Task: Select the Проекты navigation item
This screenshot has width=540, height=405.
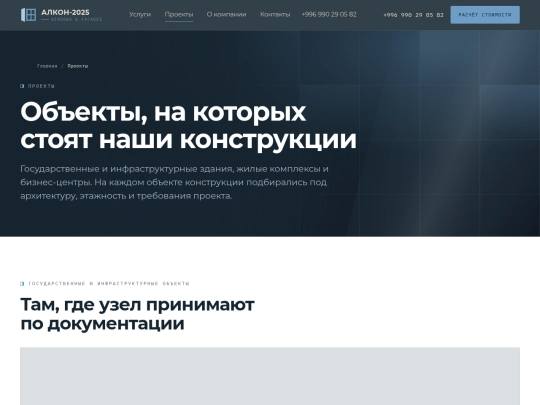Action: pyautogui.click(x=179, y=14)
